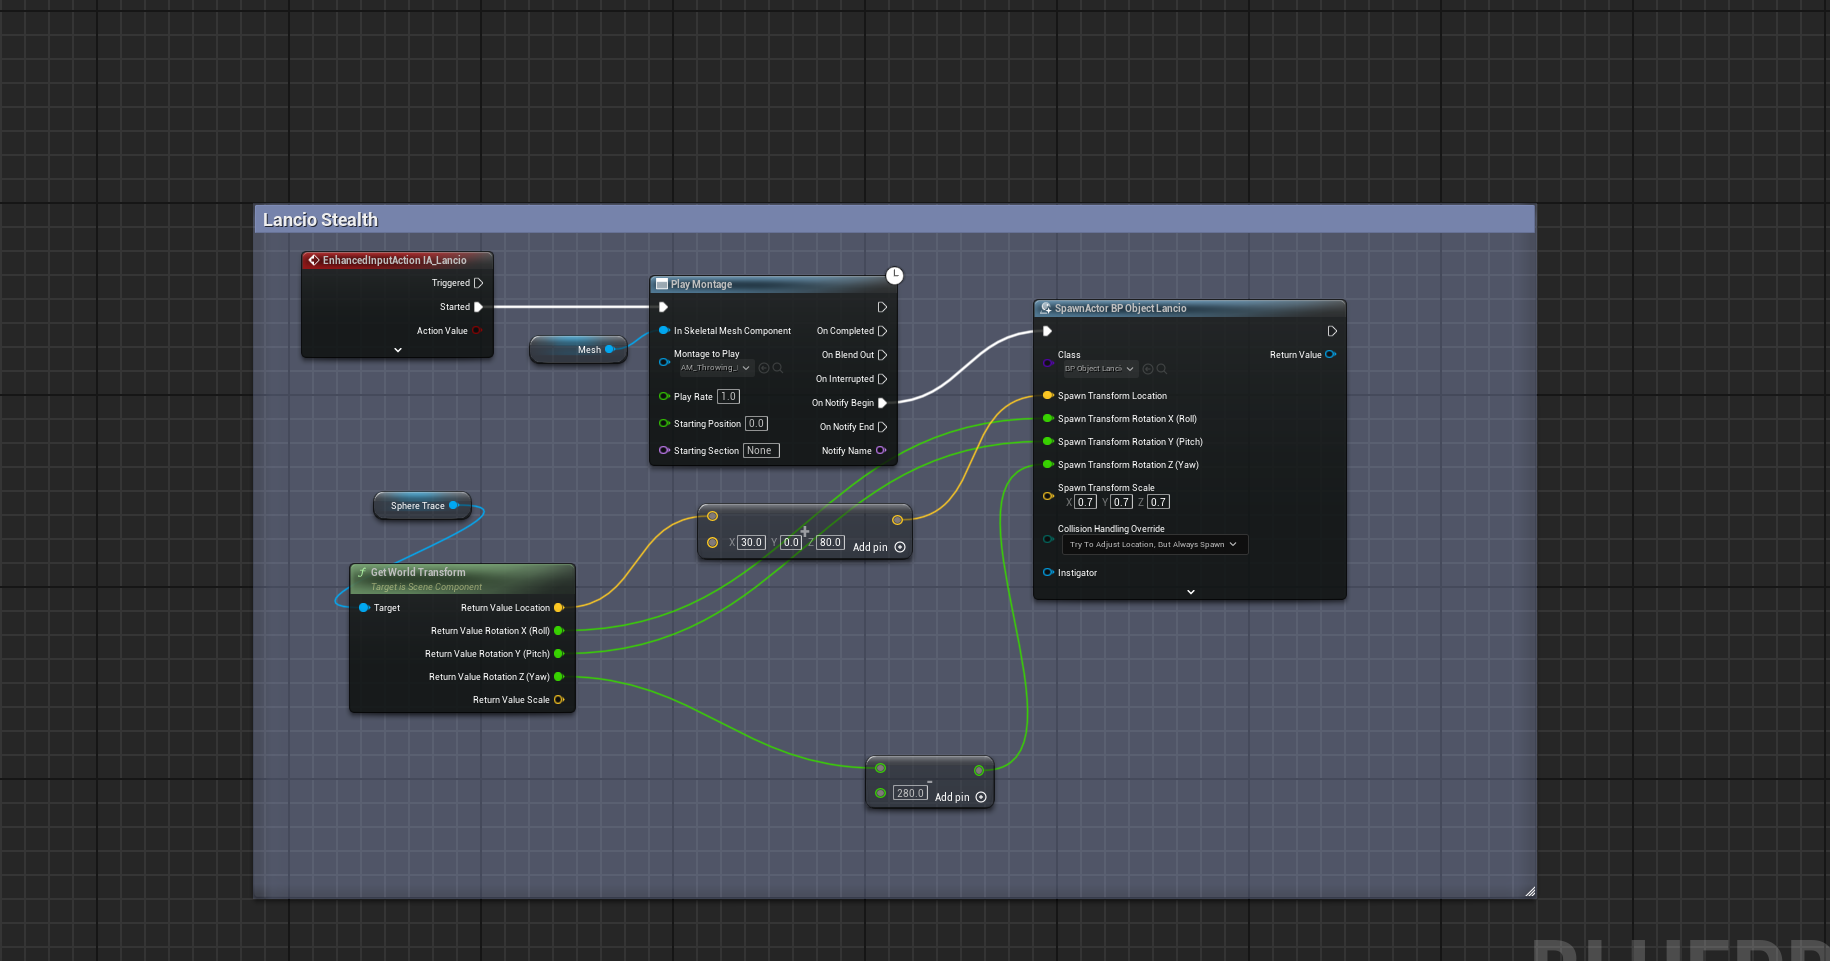Click the Spawn Transform Location input pin
This screenshot has width=1830, height=961.
click(1047, 395)
